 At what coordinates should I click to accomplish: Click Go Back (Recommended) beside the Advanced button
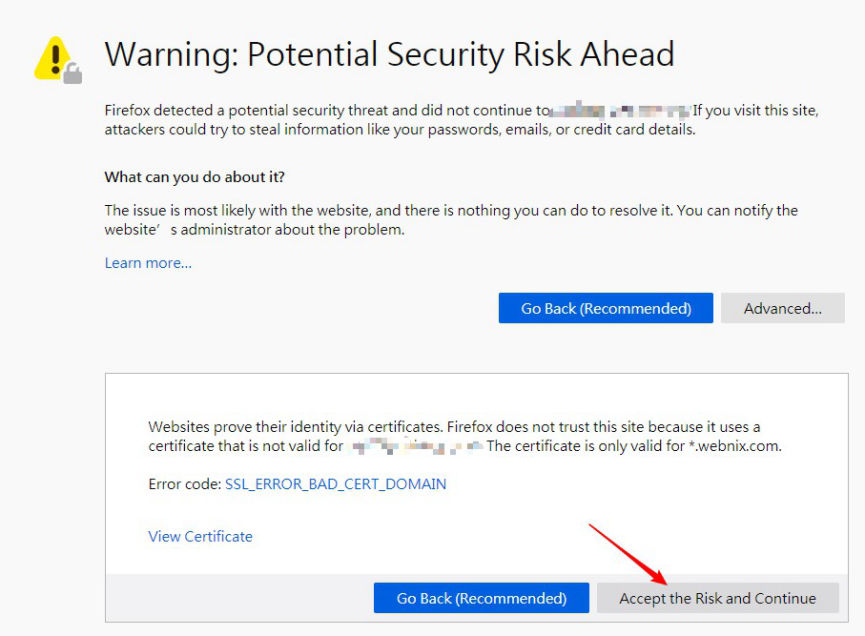click(x=606, y=308)
